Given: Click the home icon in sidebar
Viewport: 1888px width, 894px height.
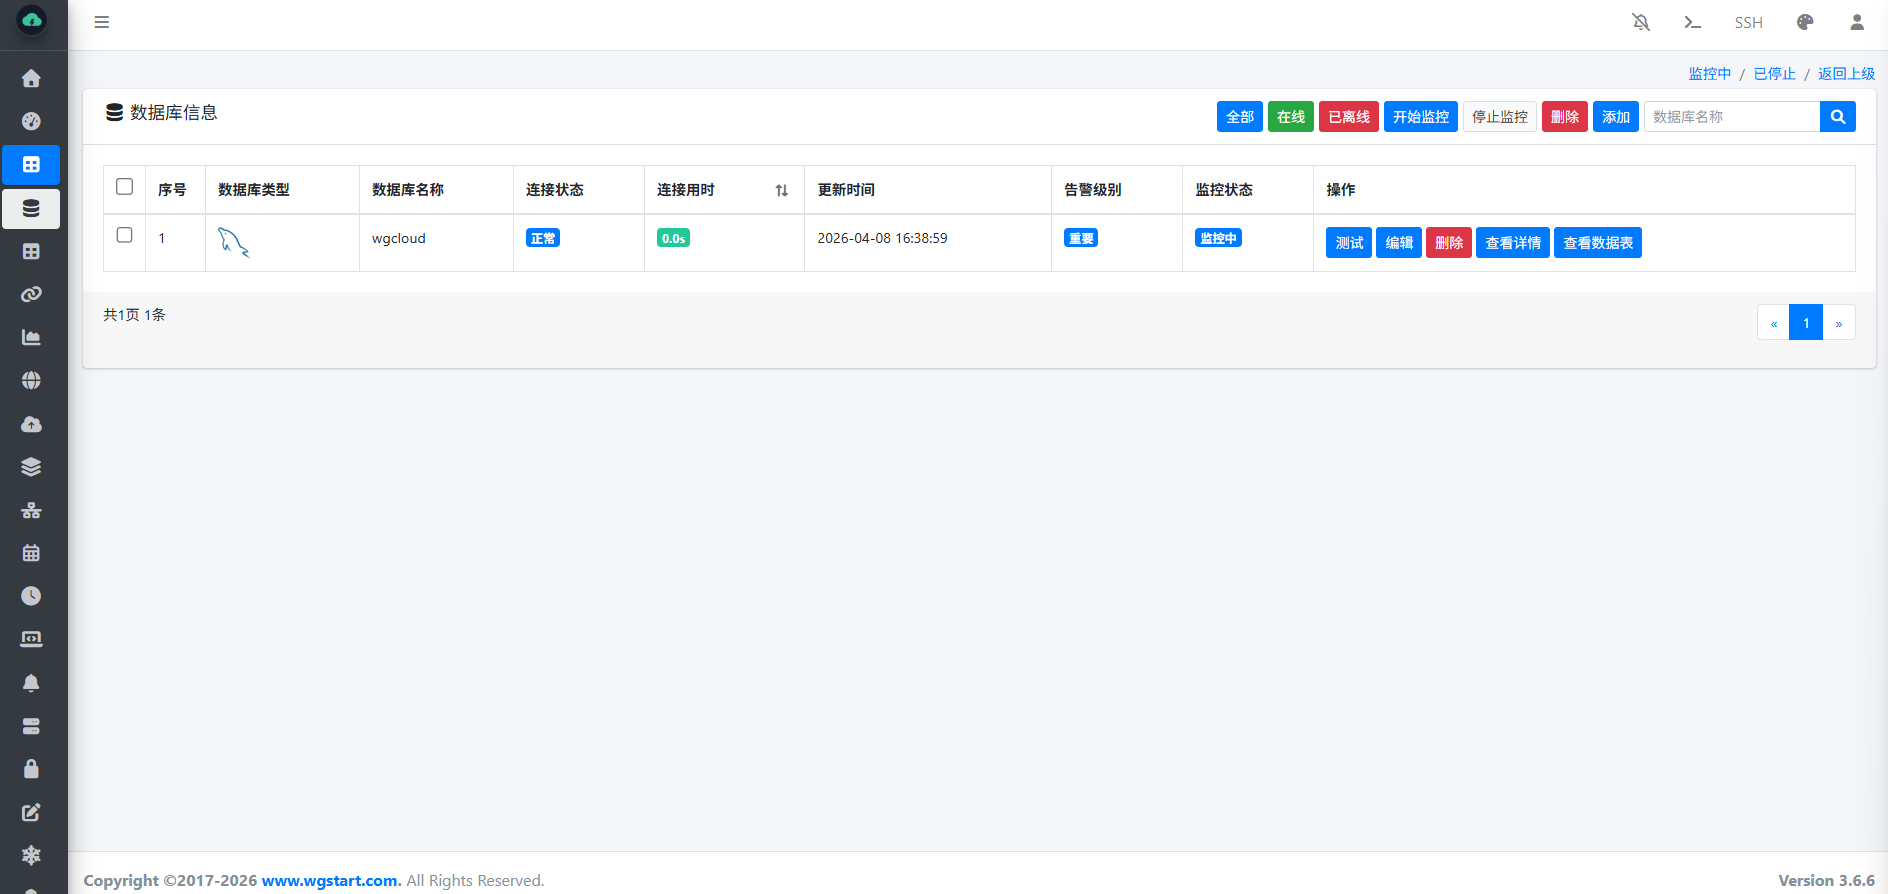Looking at the screenshot, I should (x=31, y=78).
